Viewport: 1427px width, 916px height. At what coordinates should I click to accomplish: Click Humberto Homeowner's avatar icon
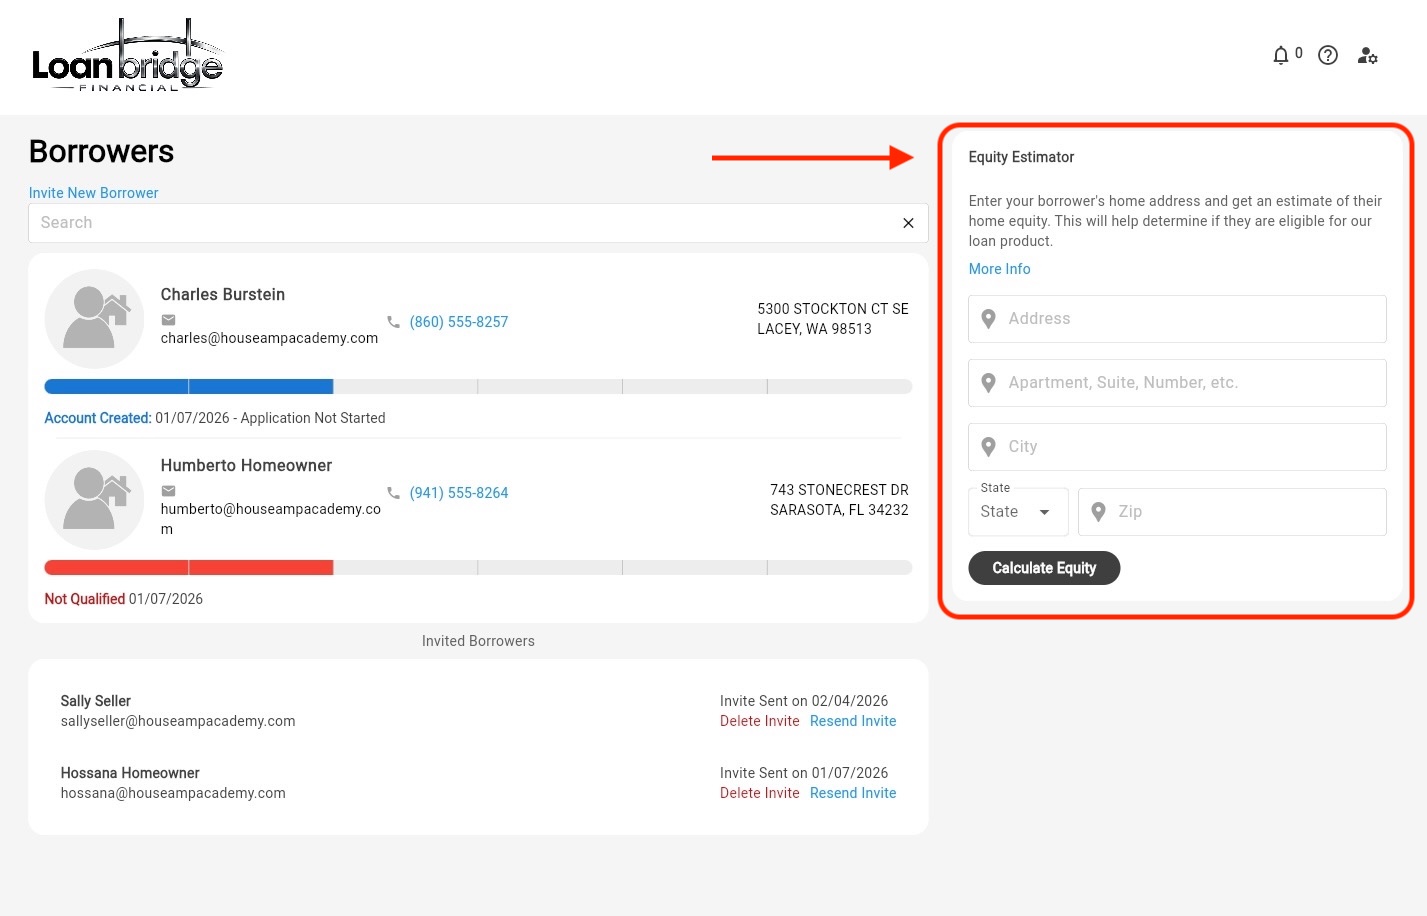(x=95, y=500)
